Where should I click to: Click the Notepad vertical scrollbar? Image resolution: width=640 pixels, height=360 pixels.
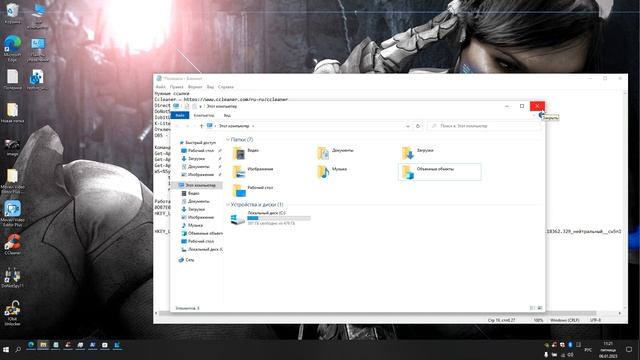point(625,200)
